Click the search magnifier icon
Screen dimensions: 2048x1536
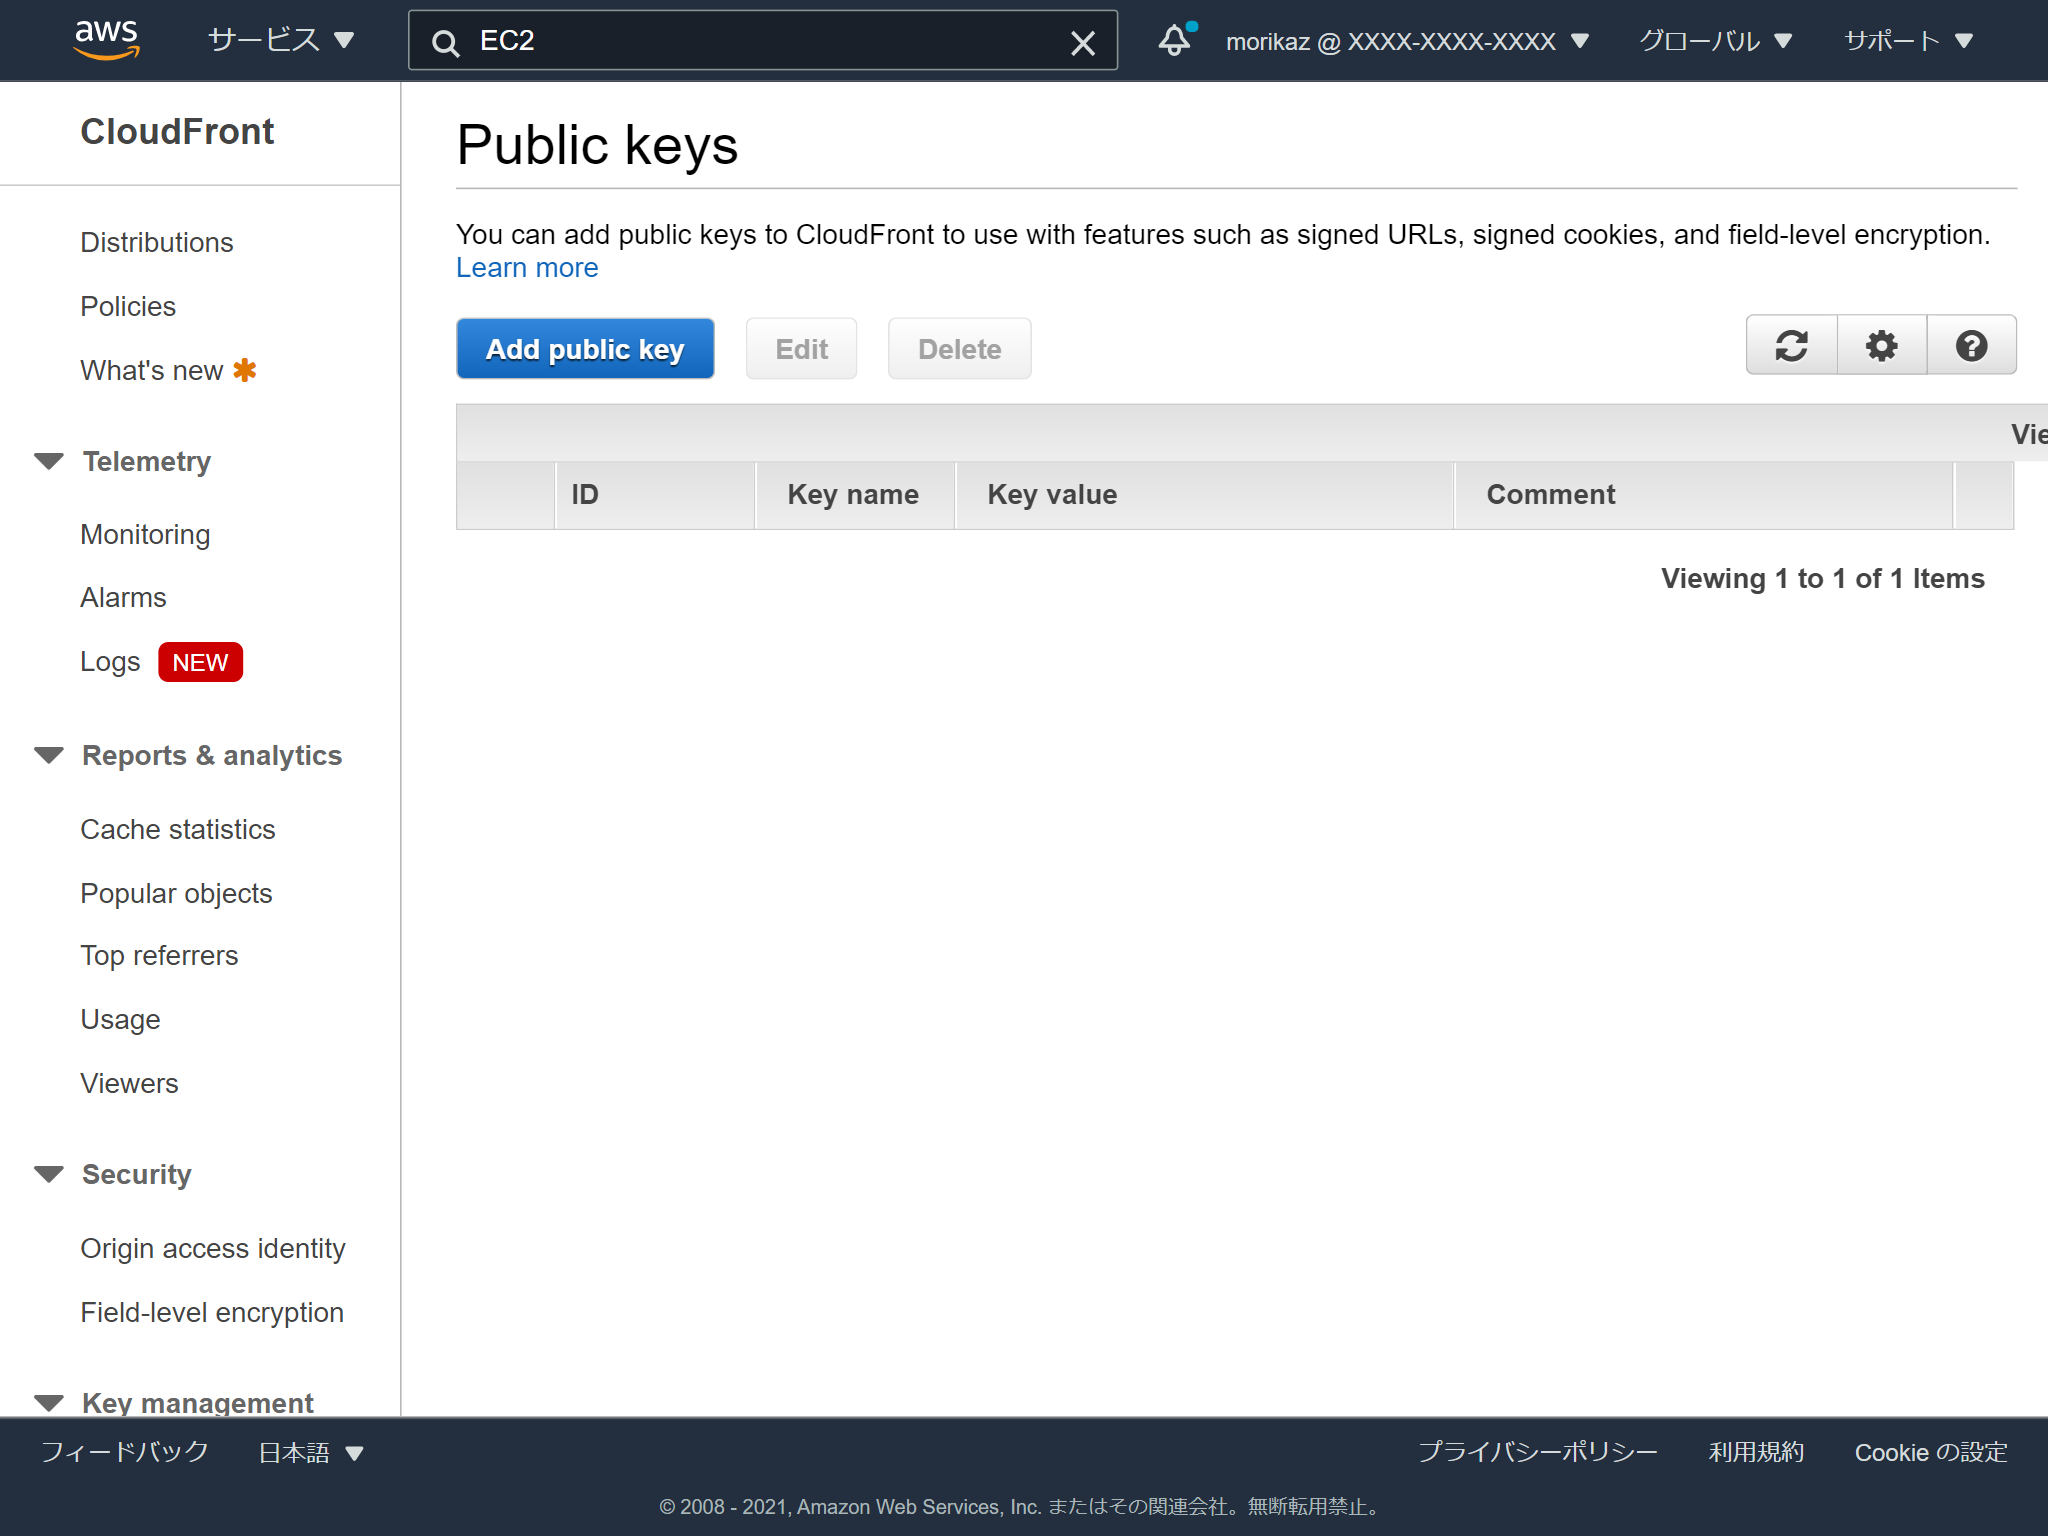[445, 42]
